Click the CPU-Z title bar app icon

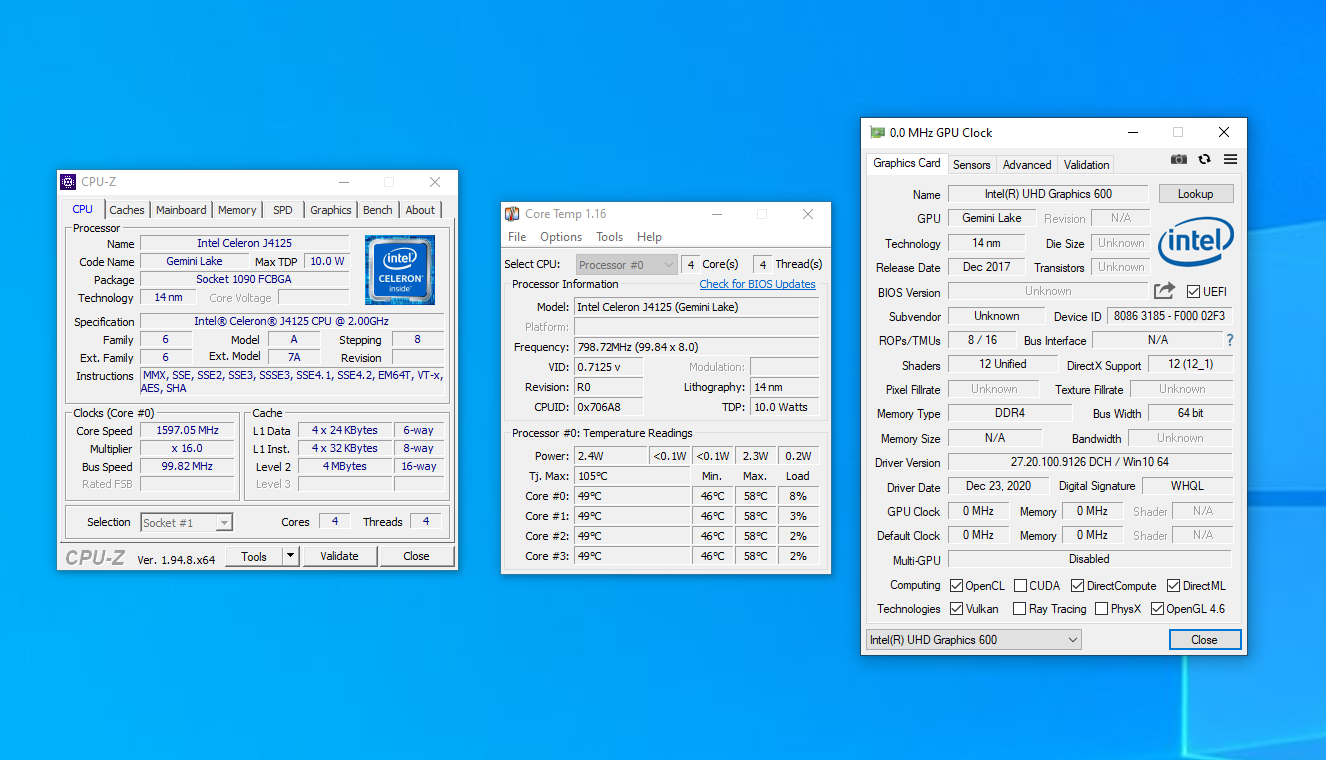pos(68,182)
